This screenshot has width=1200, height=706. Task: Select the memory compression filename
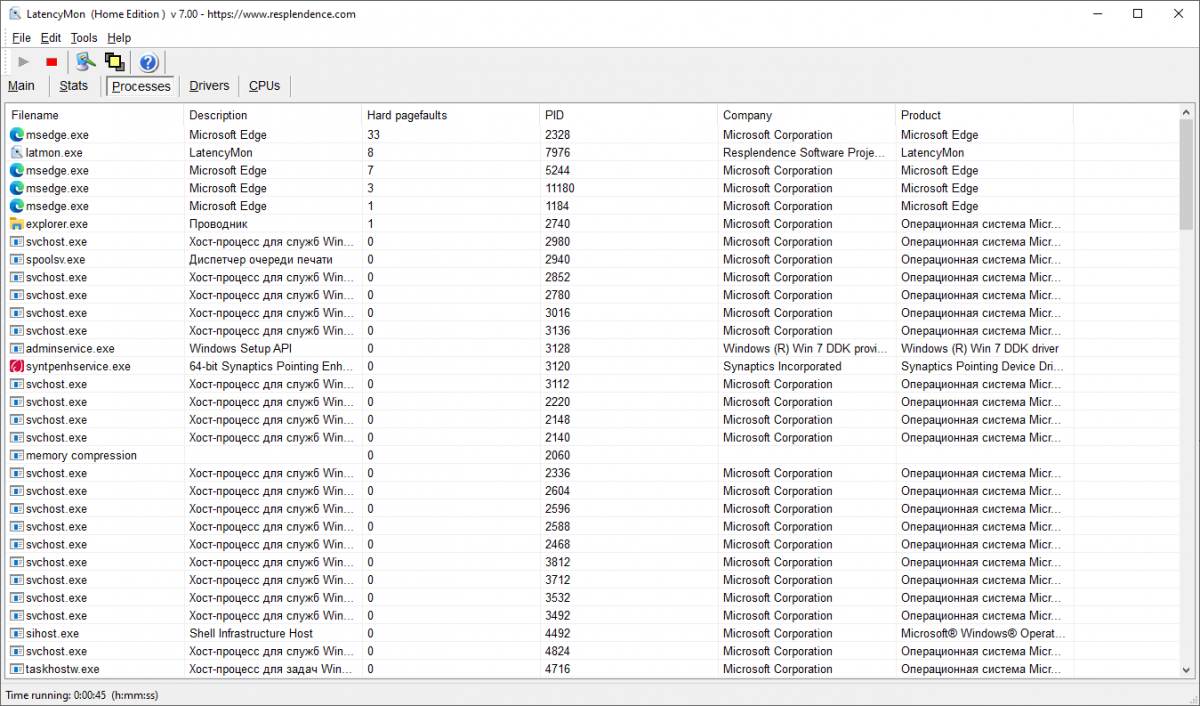81,455
